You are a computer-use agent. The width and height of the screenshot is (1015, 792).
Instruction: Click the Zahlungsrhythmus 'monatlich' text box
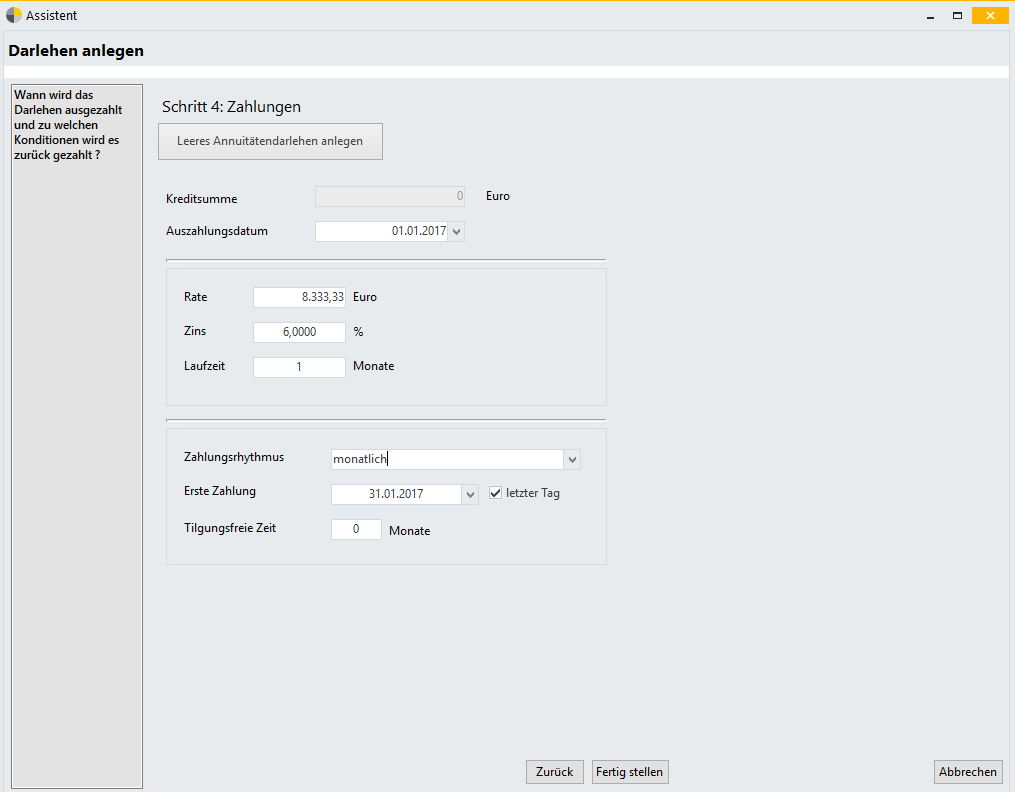(447, 459)
